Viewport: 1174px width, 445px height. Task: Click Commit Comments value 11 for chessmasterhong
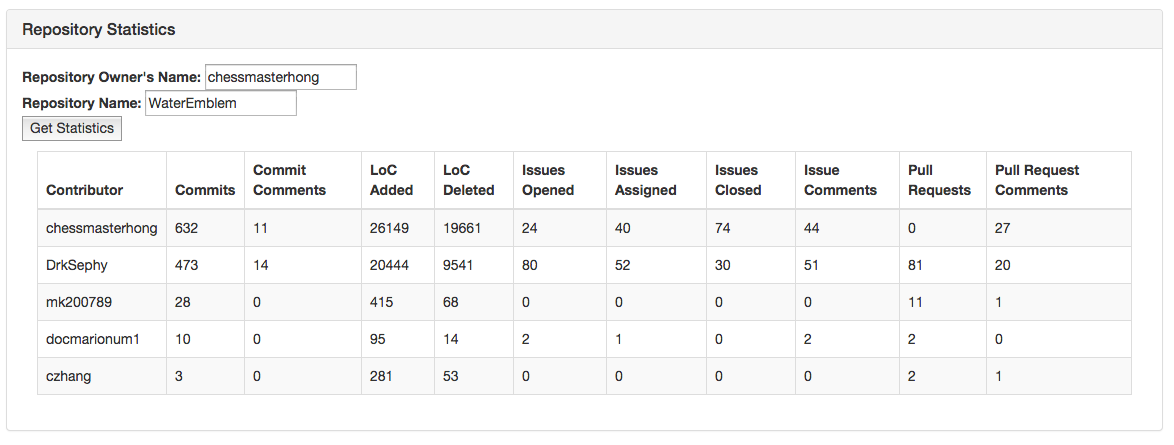[261, 228]
